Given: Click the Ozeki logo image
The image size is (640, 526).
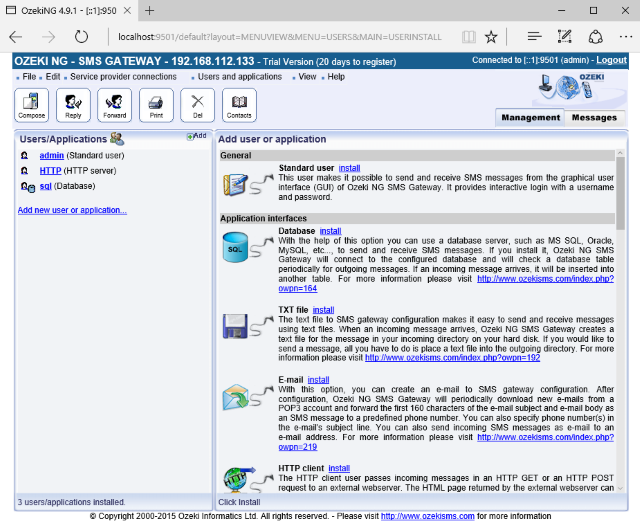Looking at the screenshot, I should [x=571, y=87].
